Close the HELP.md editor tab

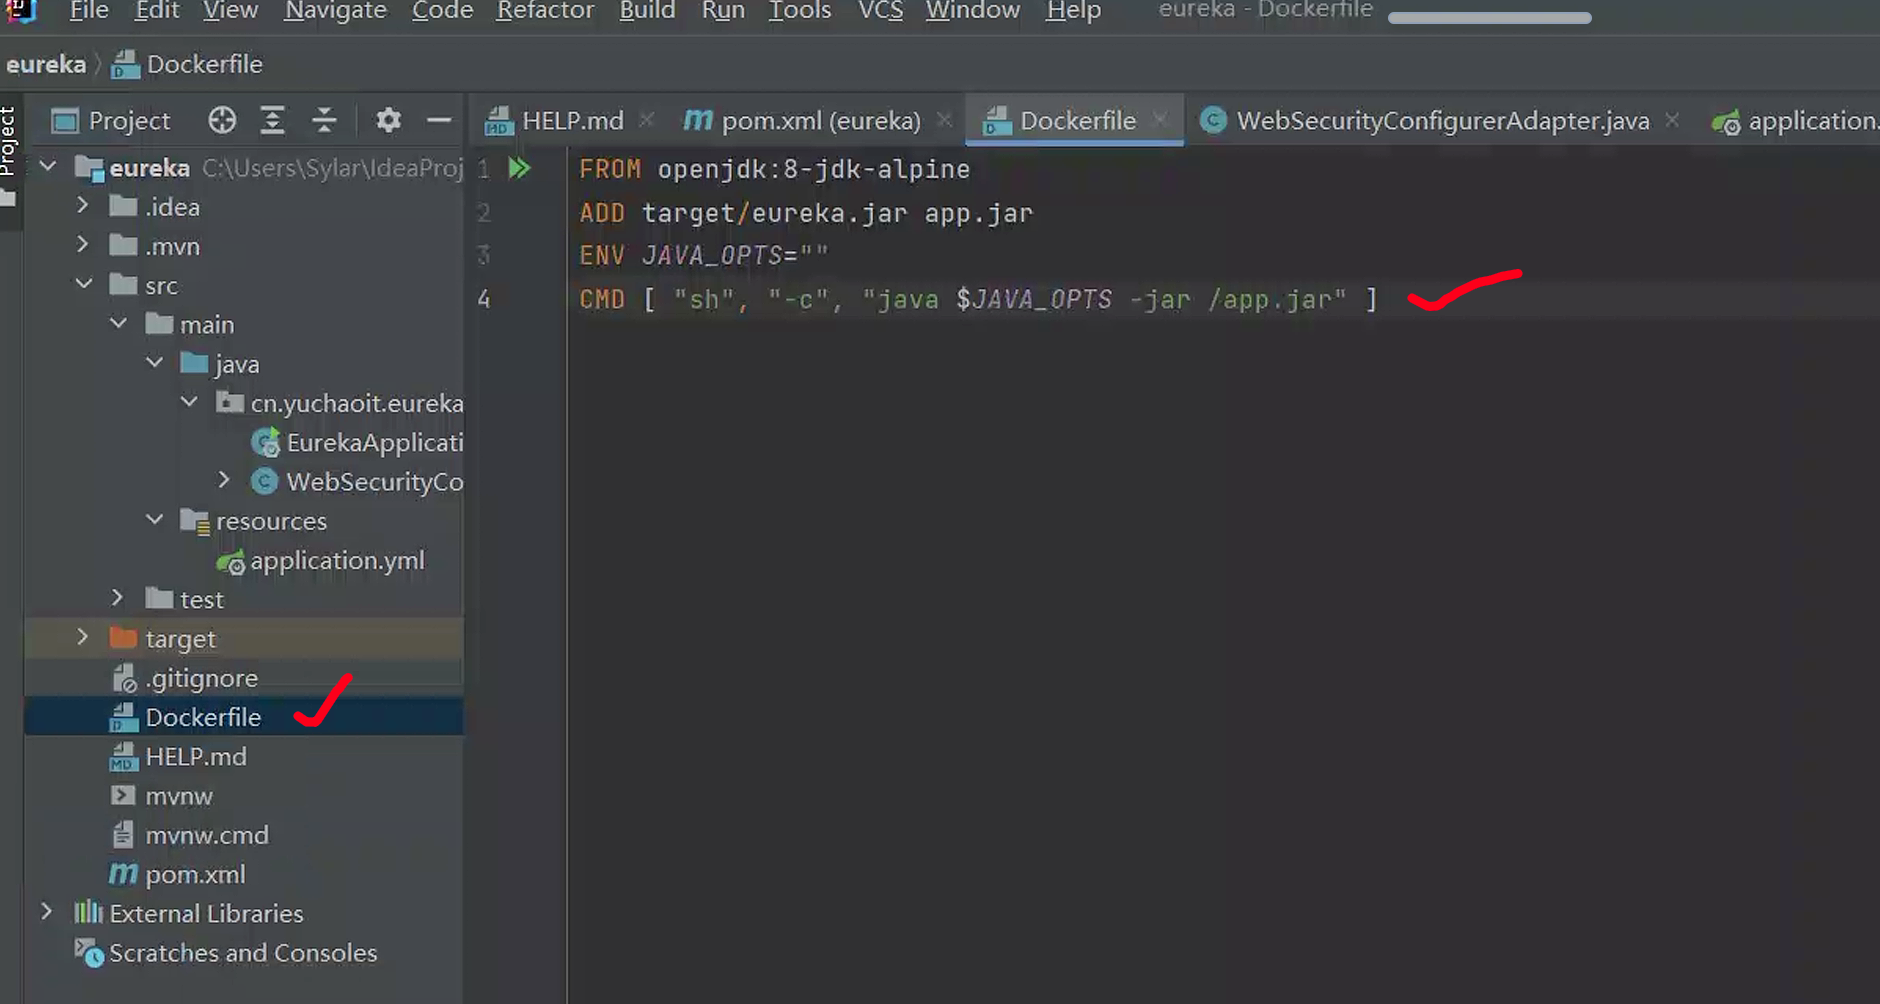coord(647,120)
